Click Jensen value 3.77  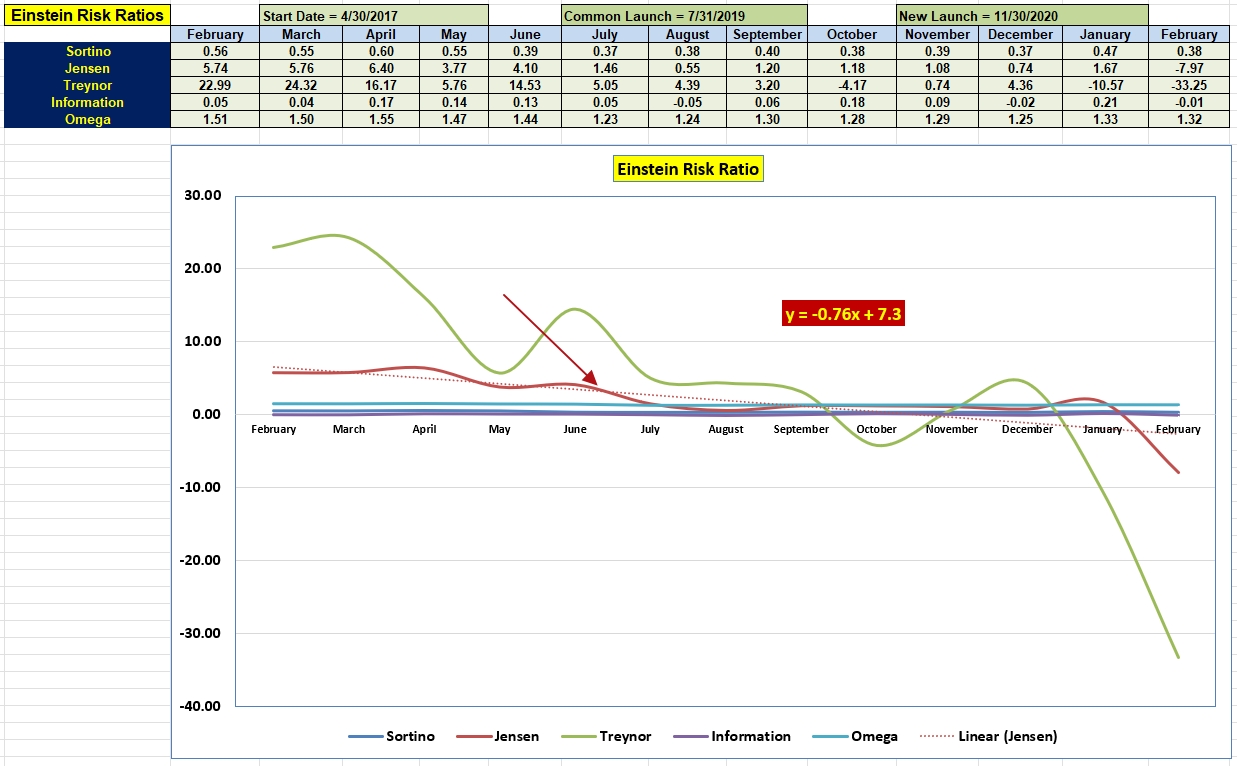(453, 68)
